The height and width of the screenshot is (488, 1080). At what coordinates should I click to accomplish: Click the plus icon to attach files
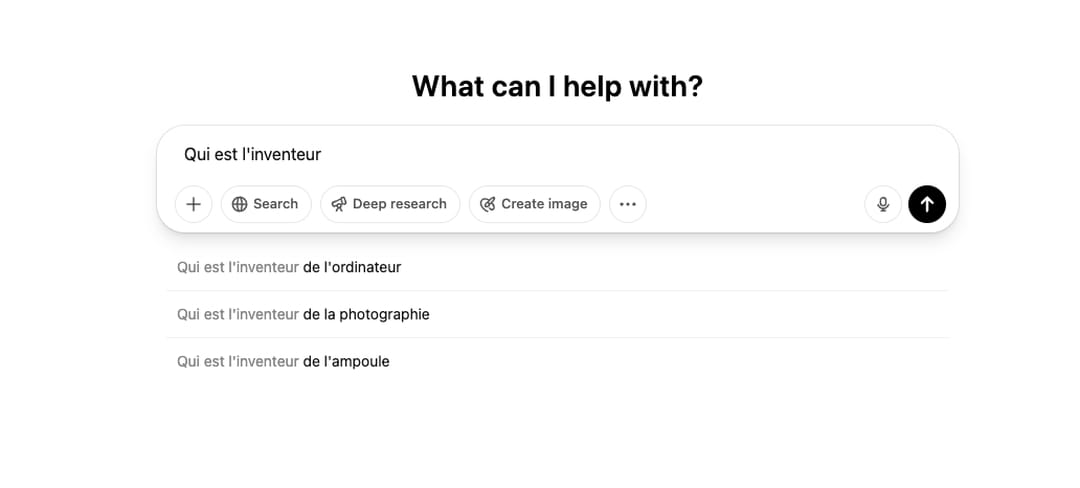pos(194,204)
